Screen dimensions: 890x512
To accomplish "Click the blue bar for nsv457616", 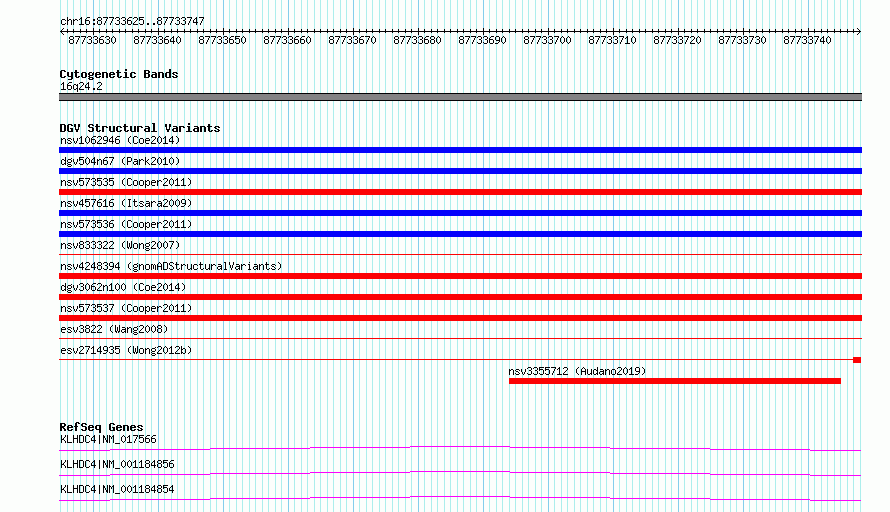I will tap(460, 213).
